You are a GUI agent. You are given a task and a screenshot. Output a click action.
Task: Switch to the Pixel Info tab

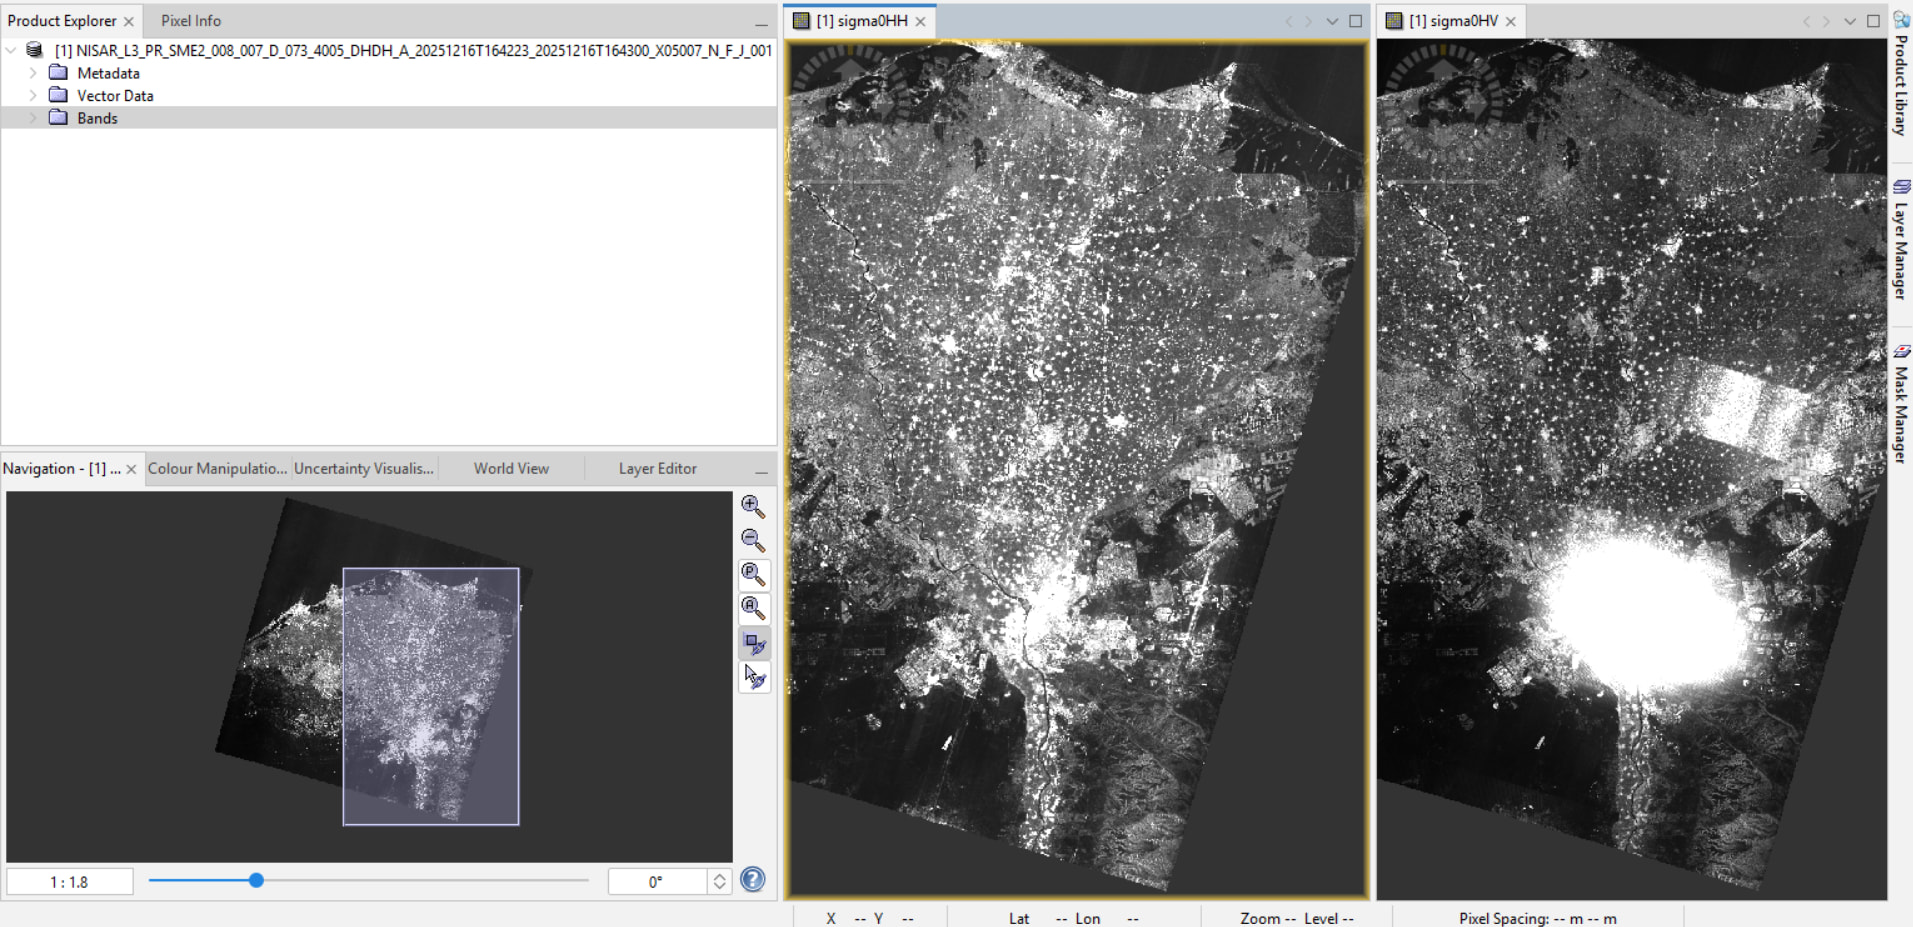click(191, 21)
